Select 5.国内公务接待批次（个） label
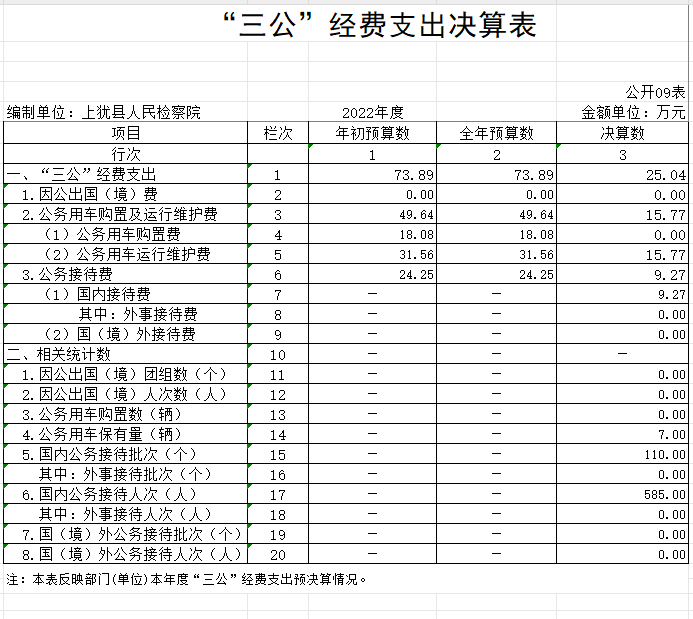This screenshot has width=693, height=619. pos(109,454)
